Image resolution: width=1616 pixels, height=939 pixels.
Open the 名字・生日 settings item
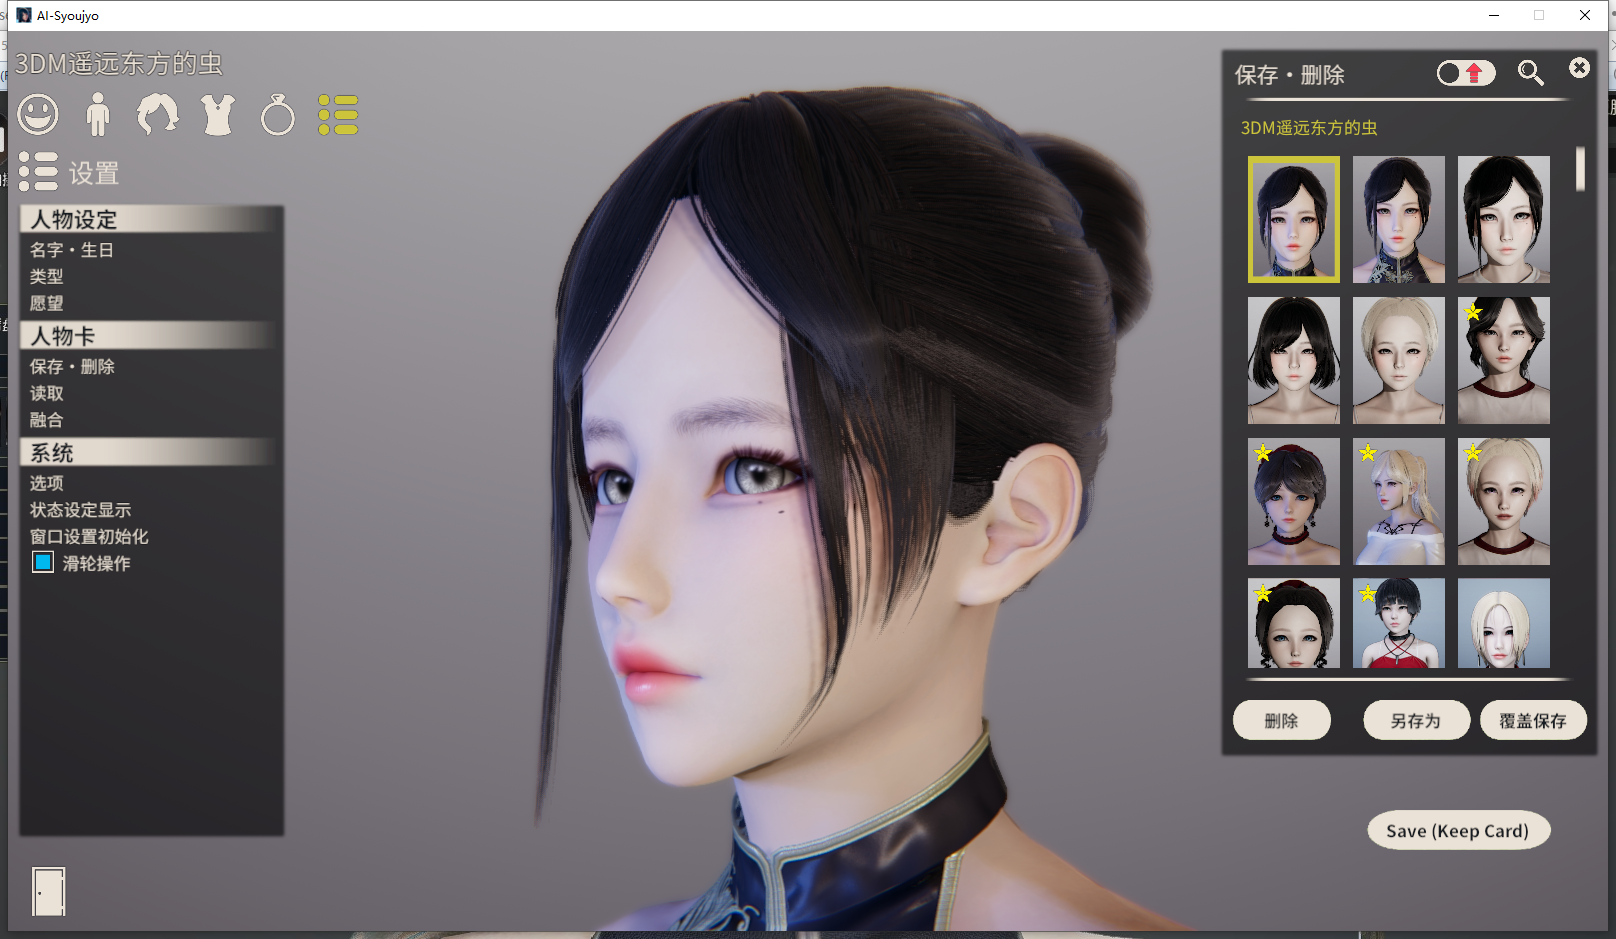[x=72, y=250]
